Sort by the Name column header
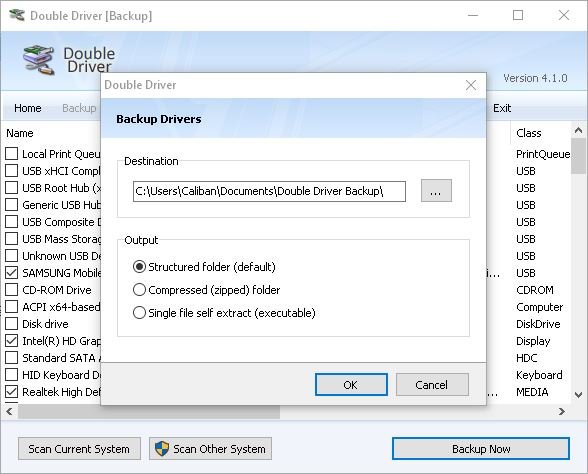Viewport: 588px width, 474px height. pos(20,133)
